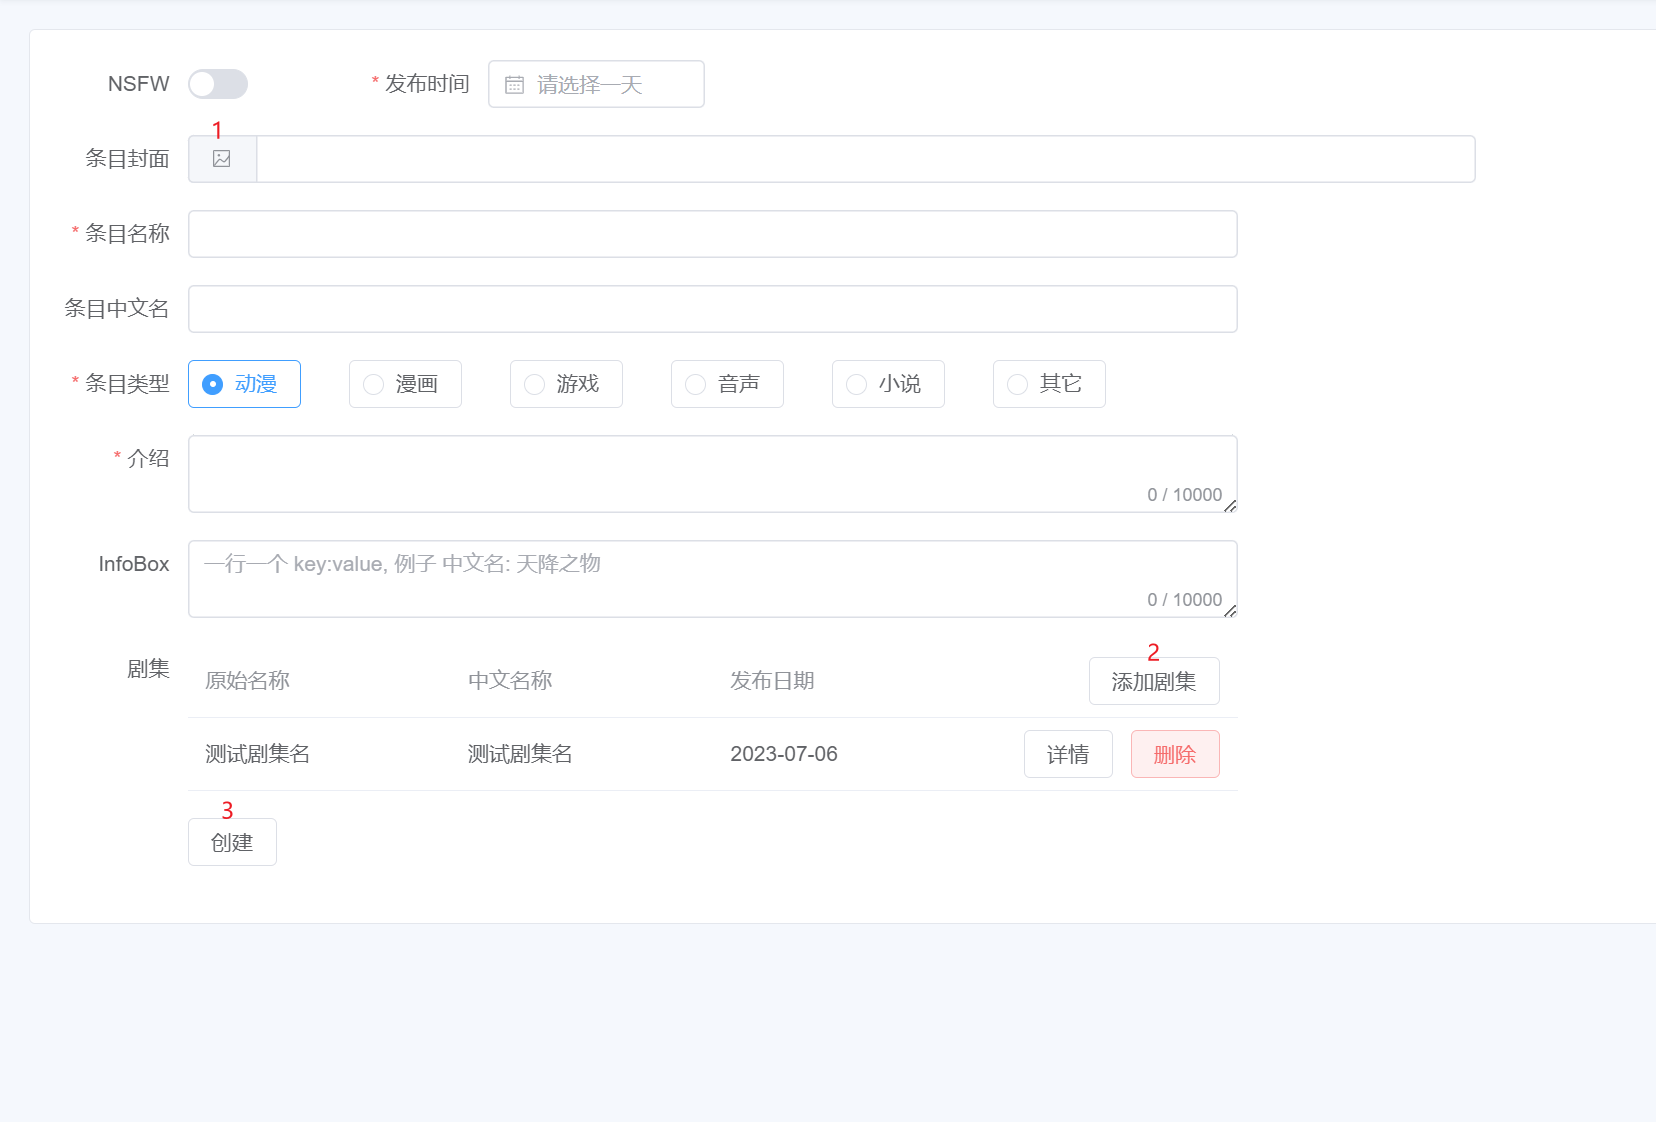Select the 游戏 type radio option
This screenshot has height=1122, width=1656.
point(566,384)
